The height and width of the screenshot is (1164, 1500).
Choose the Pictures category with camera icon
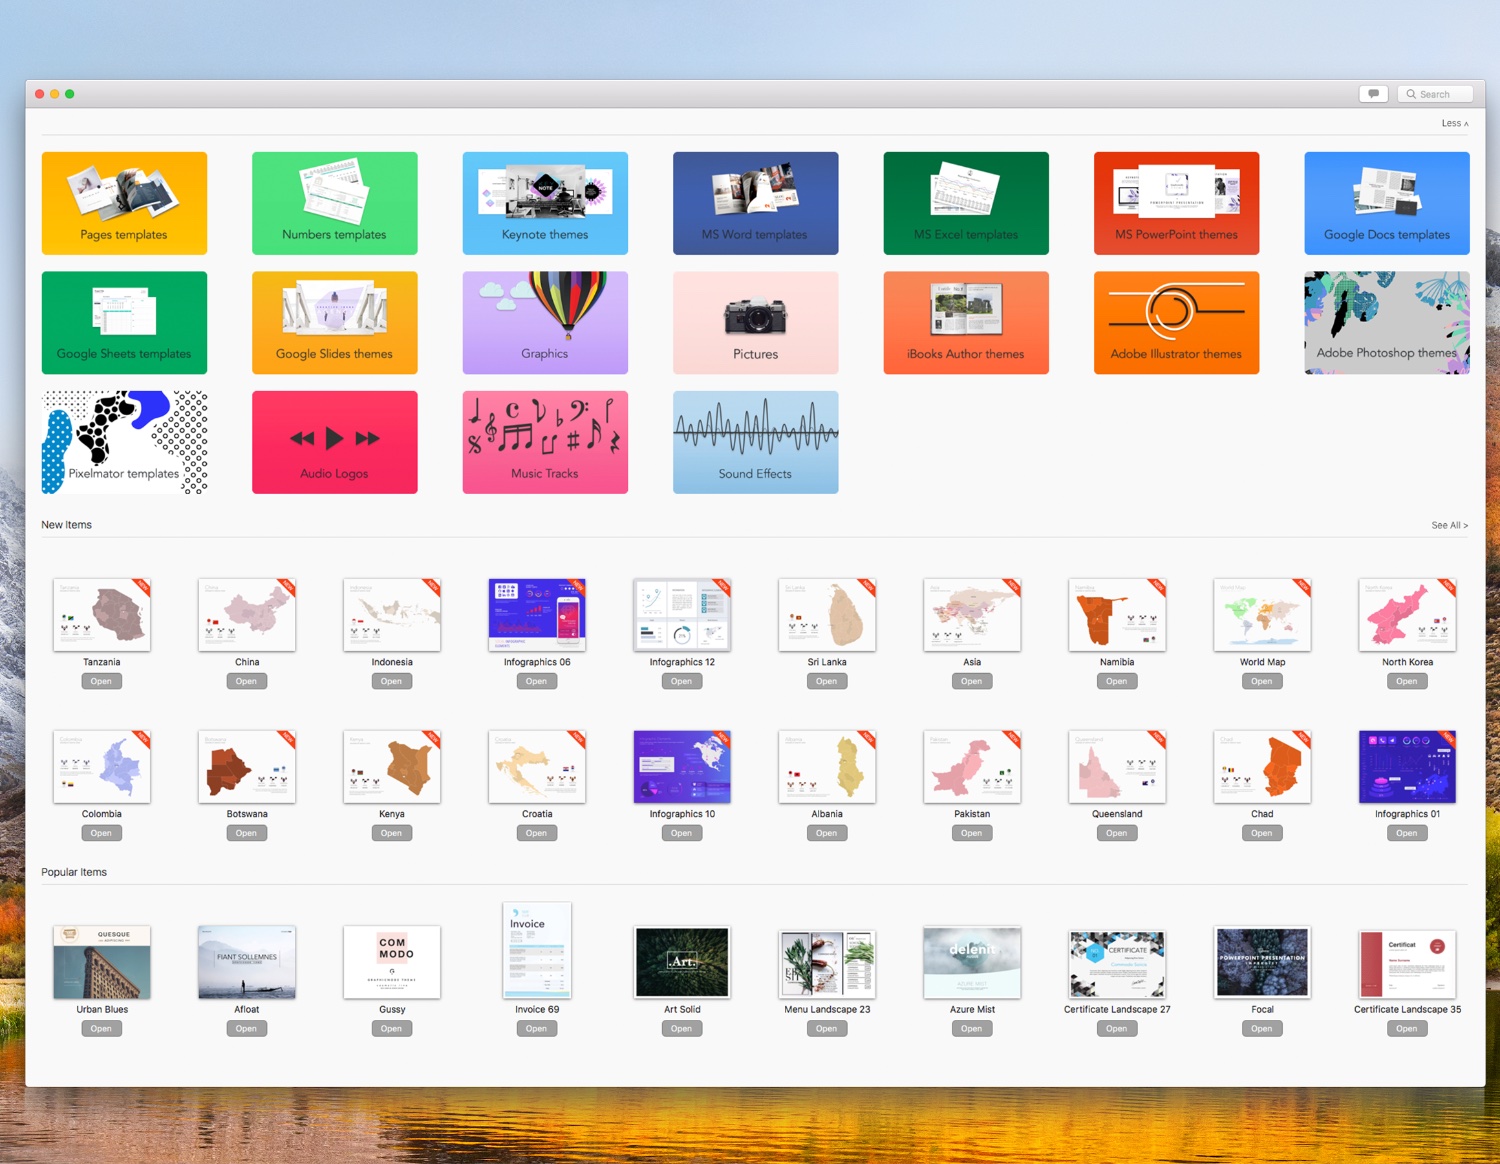click(755, 322)
